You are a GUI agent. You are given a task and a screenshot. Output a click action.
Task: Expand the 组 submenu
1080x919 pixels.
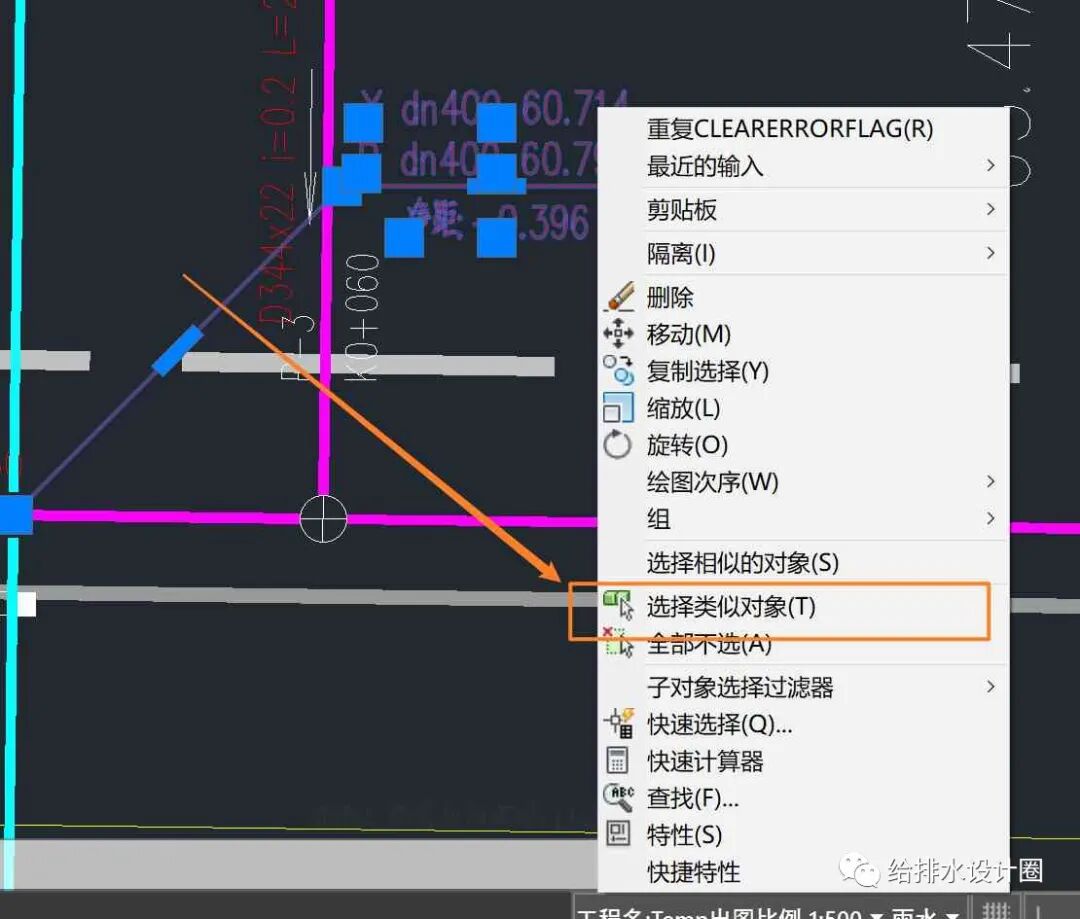[803, 518]
